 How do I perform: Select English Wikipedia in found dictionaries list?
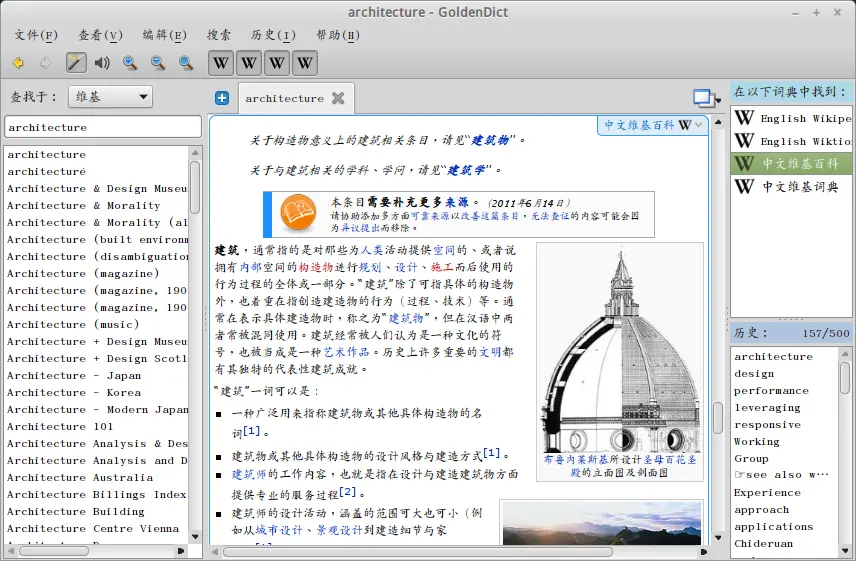(792, 118)
